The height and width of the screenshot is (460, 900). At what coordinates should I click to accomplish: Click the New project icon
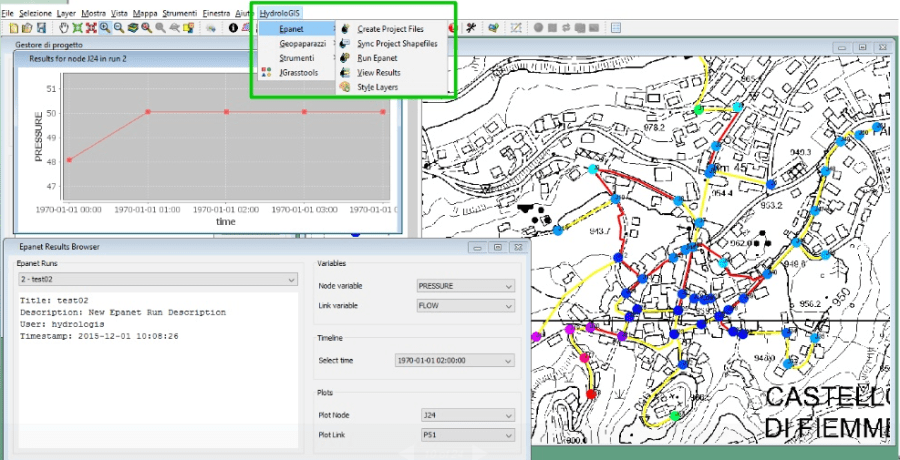[14, 28]
